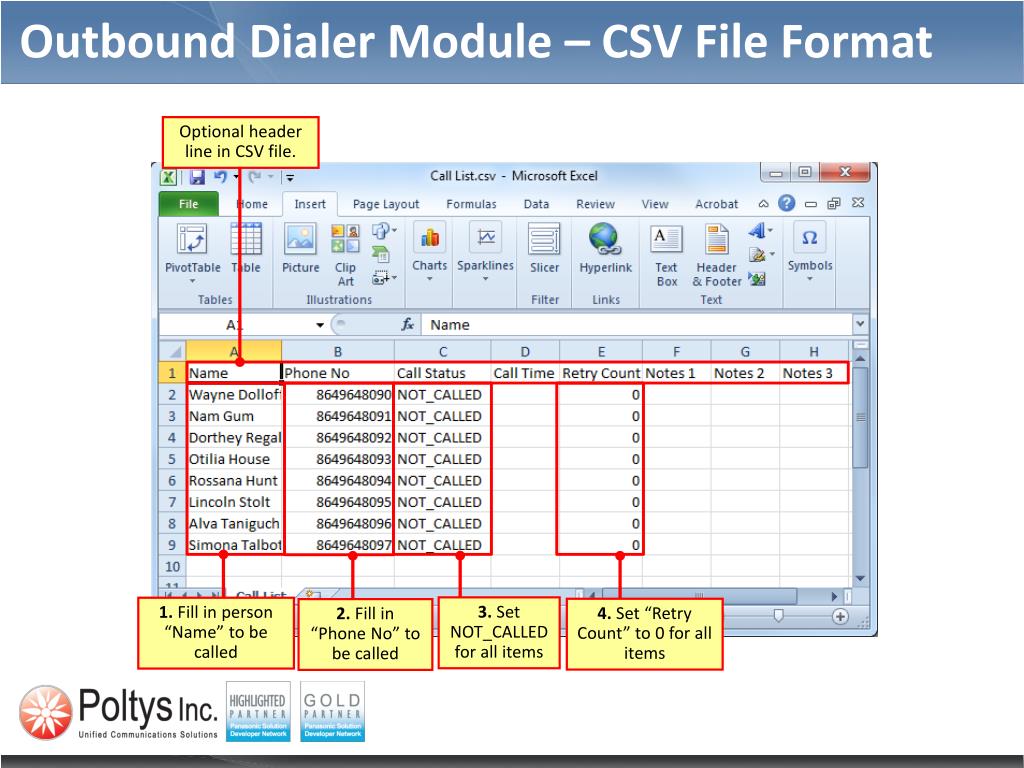
Task: Switch to the View tab
Action: [654, 204]
